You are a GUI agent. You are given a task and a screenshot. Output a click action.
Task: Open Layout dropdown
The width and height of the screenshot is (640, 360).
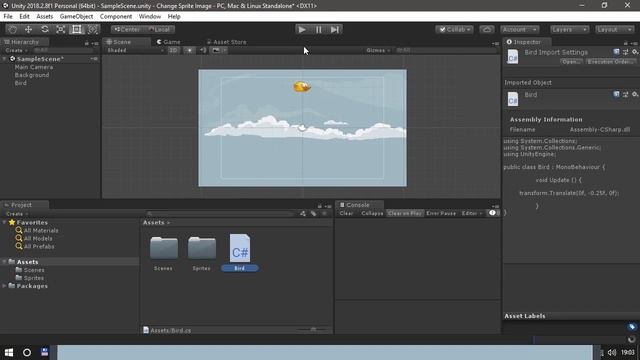point(614,29)
